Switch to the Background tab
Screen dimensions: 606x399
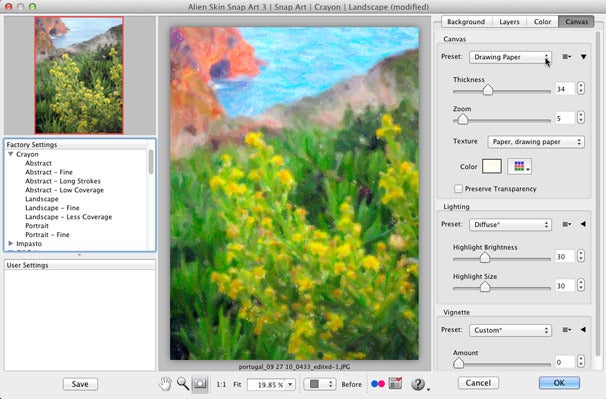coord(466,22)
